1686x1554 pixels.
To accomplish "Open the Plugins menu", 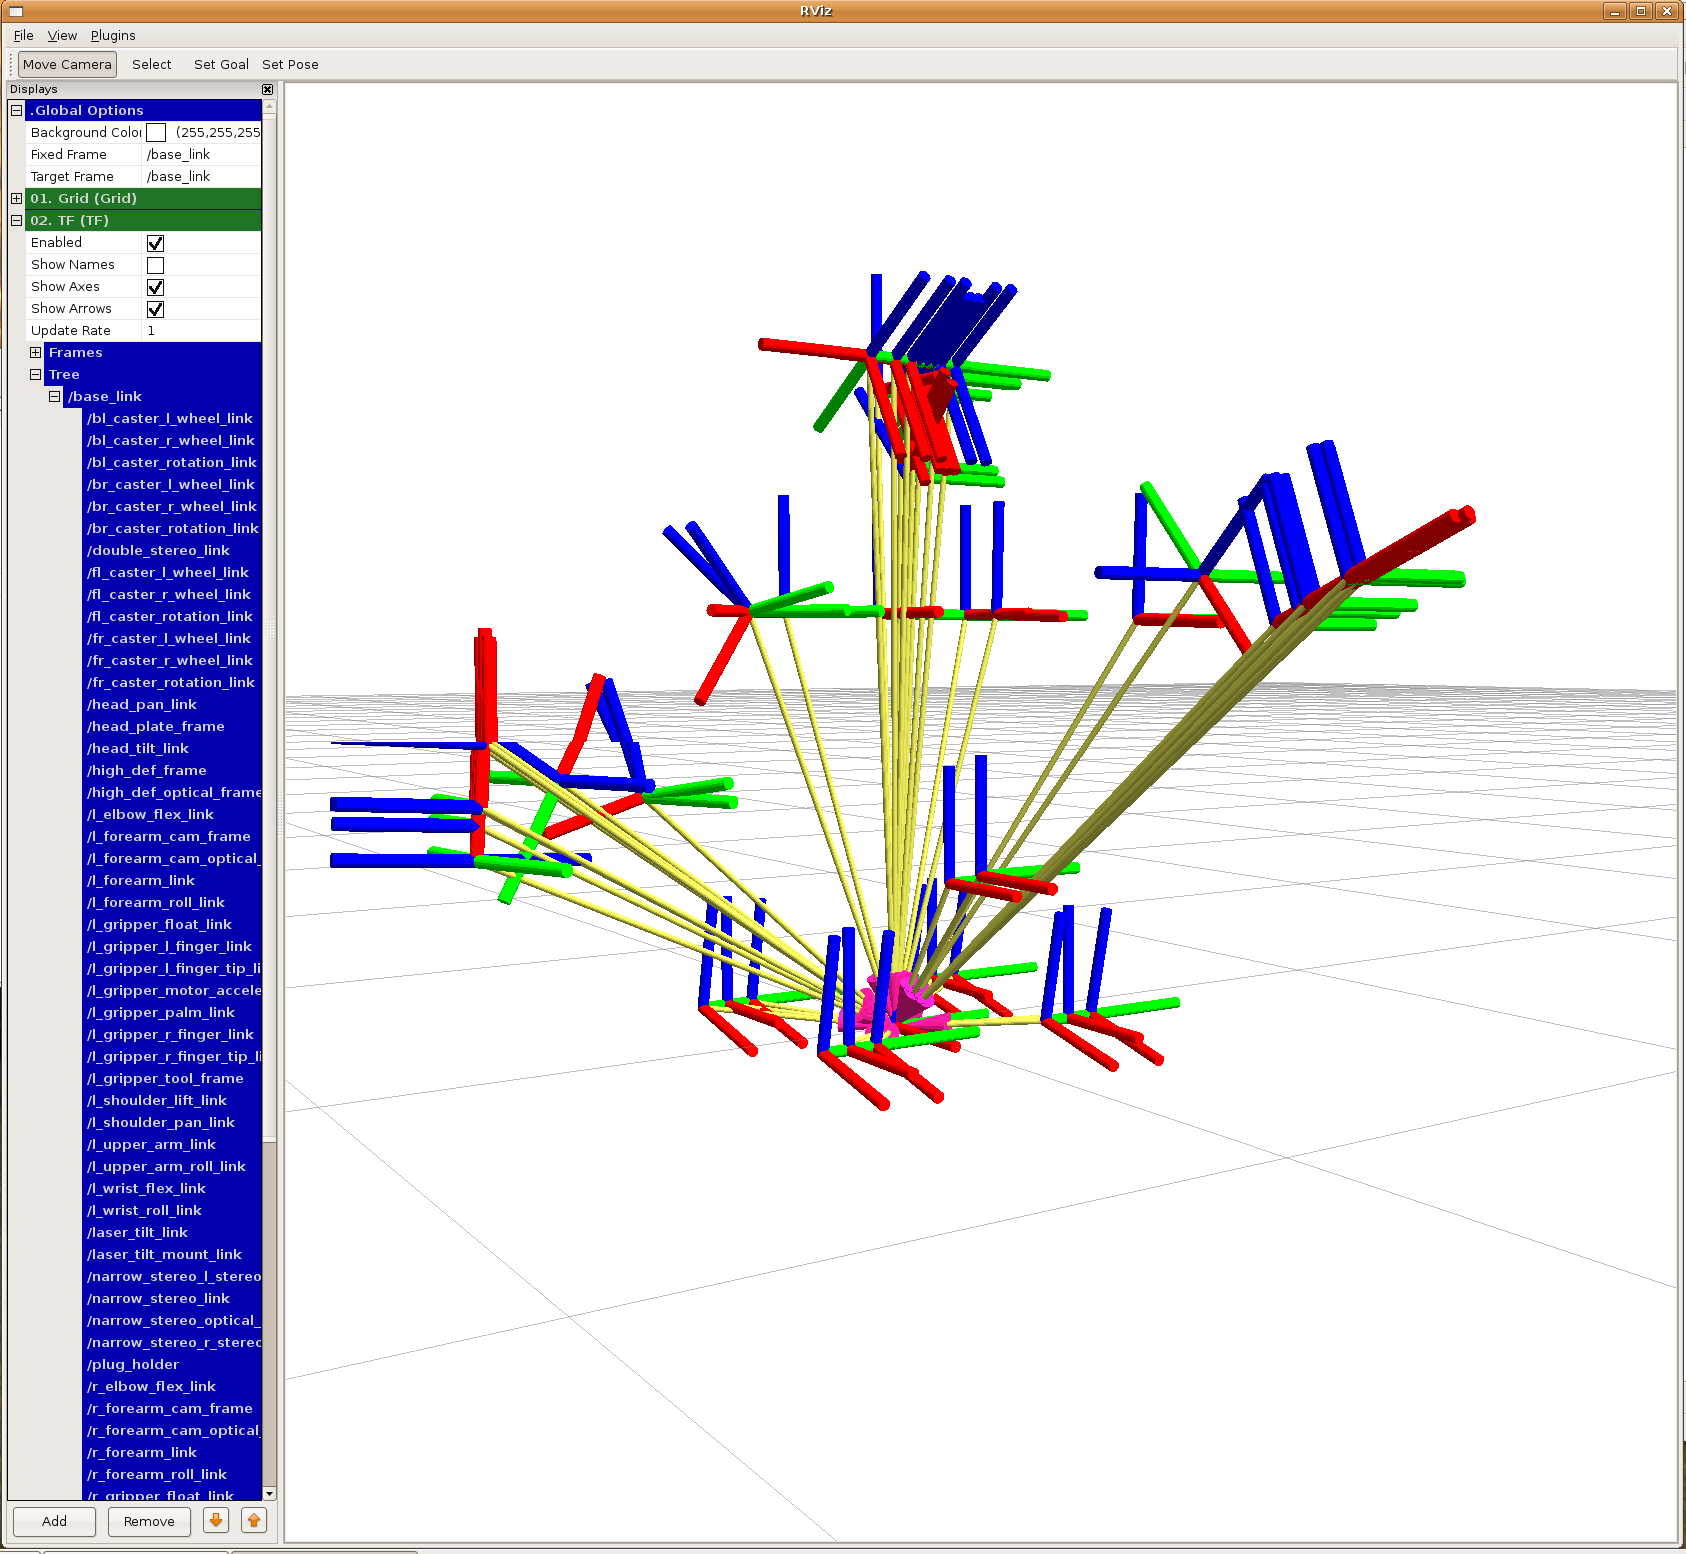I will 113,35.
